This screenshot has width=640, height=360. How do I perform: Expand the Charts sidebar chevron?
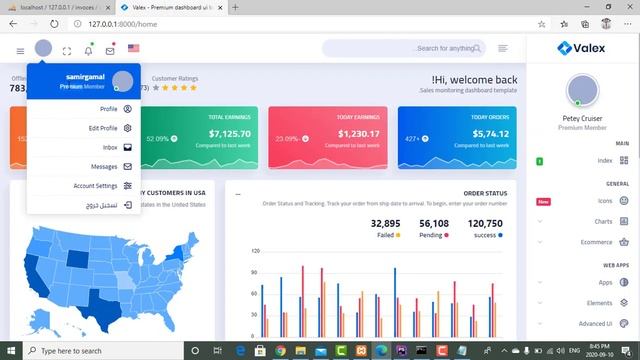pyautogui.click(x=540, y=222)
